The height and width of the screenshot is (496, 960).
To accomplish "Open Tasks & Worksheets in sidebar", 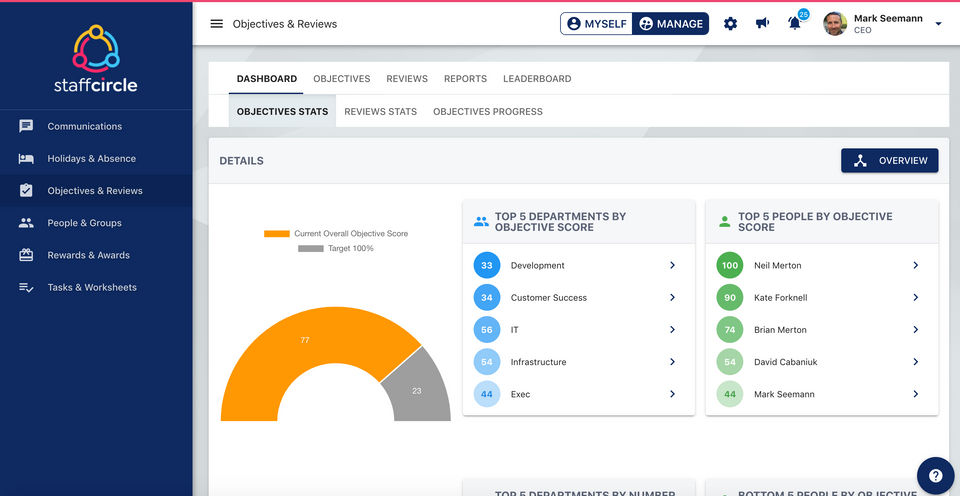I will 92,288.
